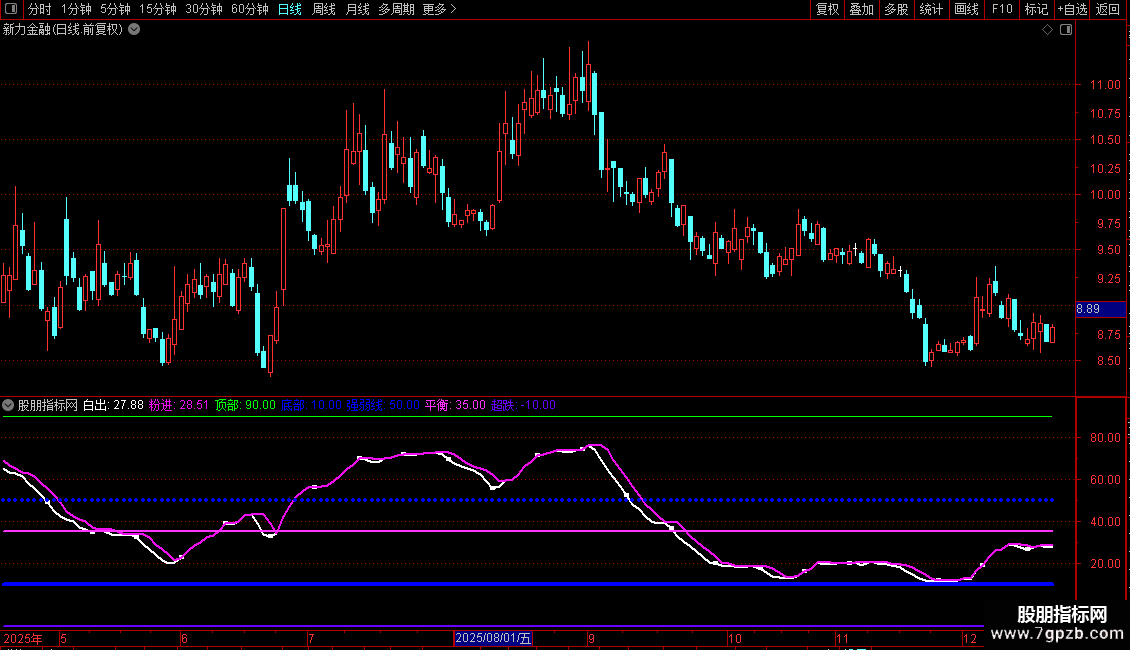Click the 叠加 overlay button
Screen dimensions: 1130x650
click(861, 9)
